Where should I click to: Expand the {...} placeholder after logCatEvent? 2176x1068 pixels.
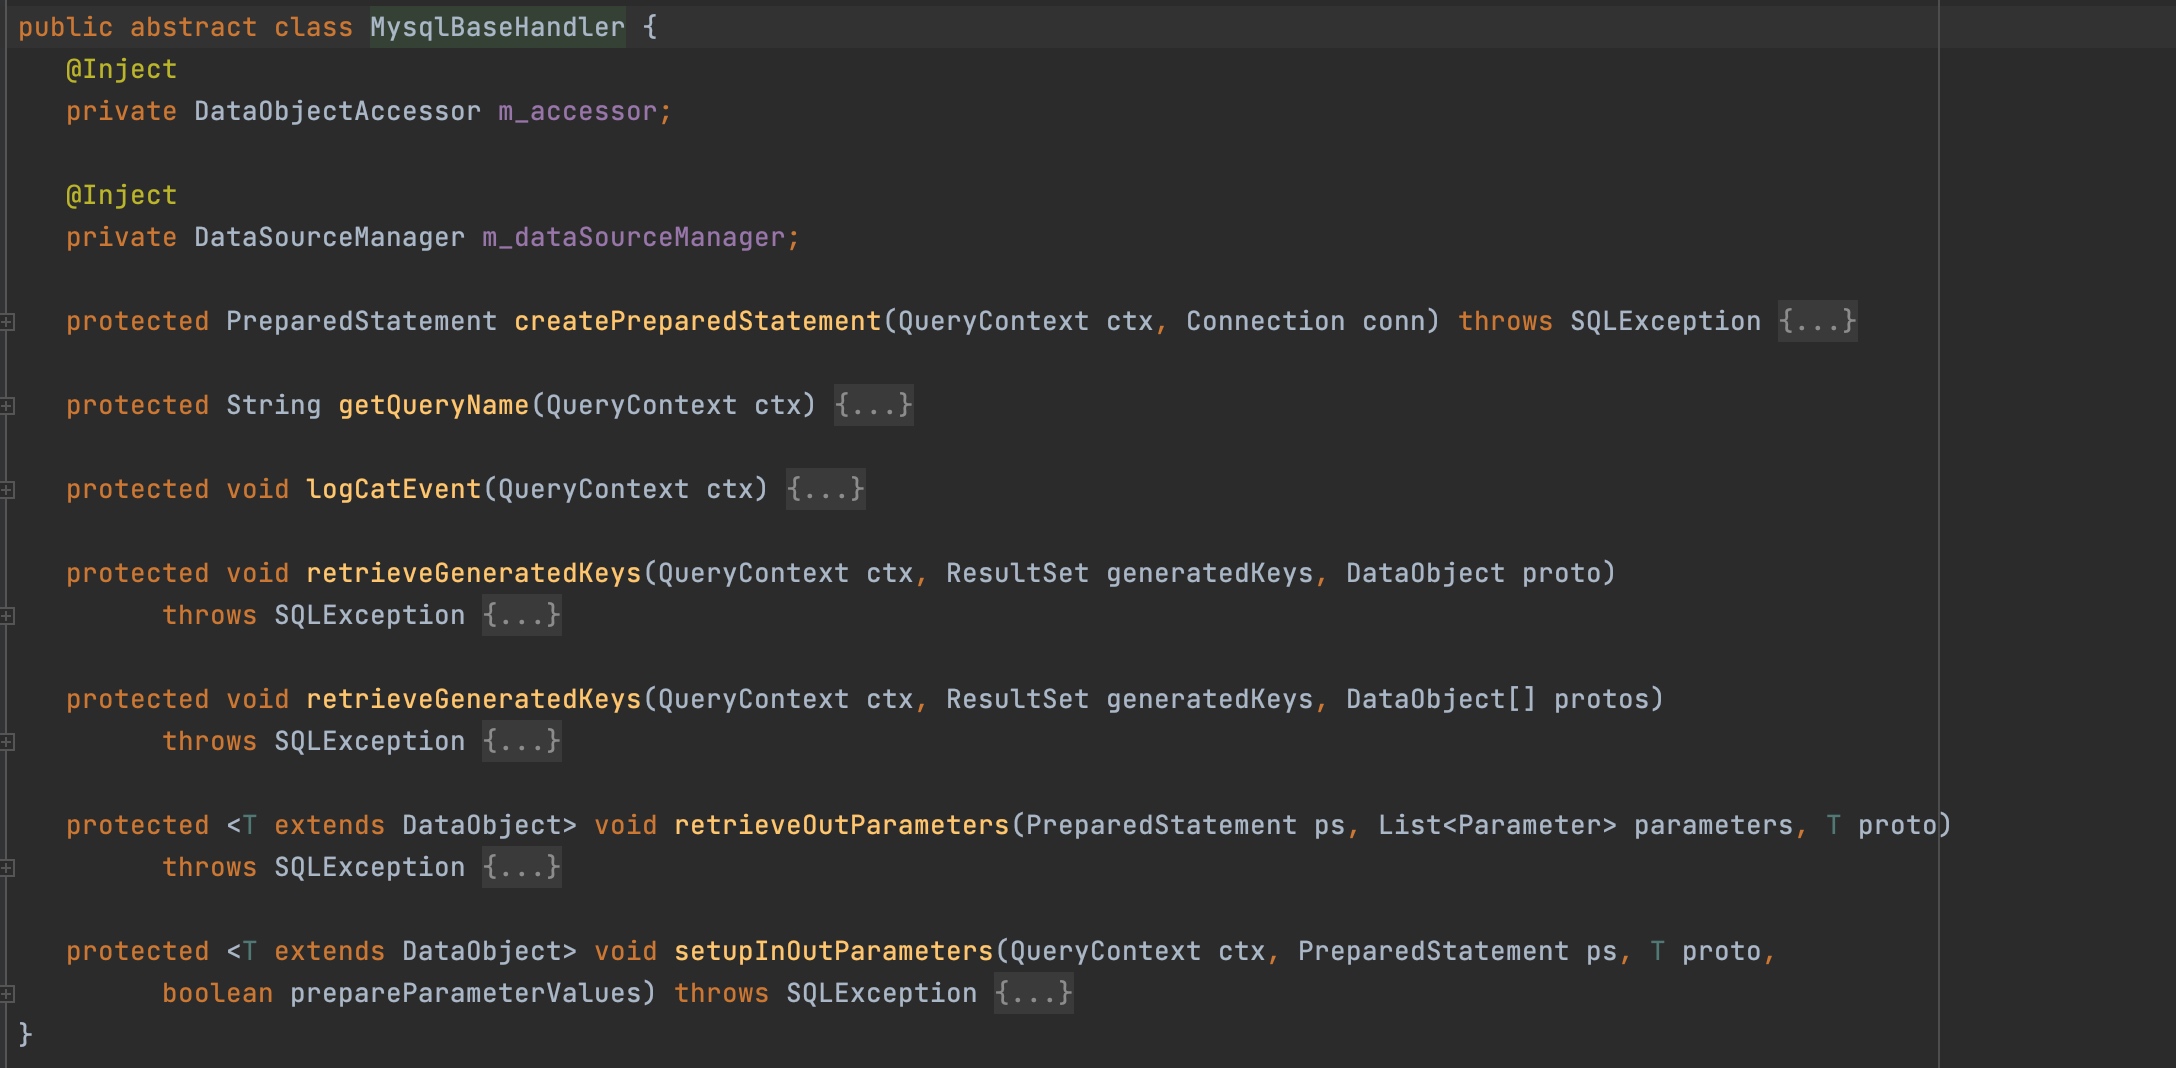(x=825, y=490)
